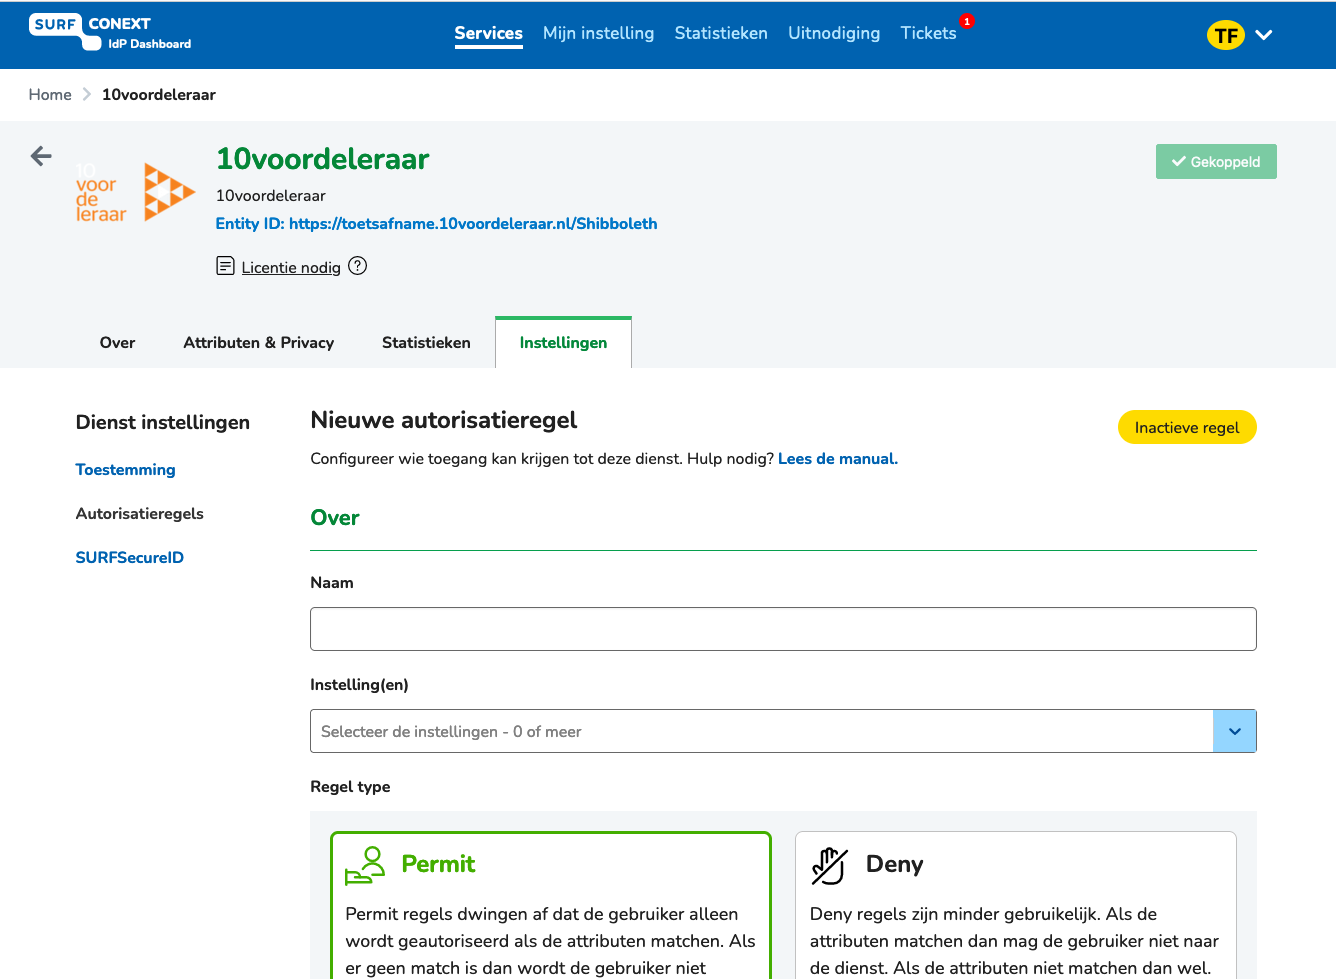Select the Deny rule type card
Screen dimensions: 1336x979
point(1016,905)
